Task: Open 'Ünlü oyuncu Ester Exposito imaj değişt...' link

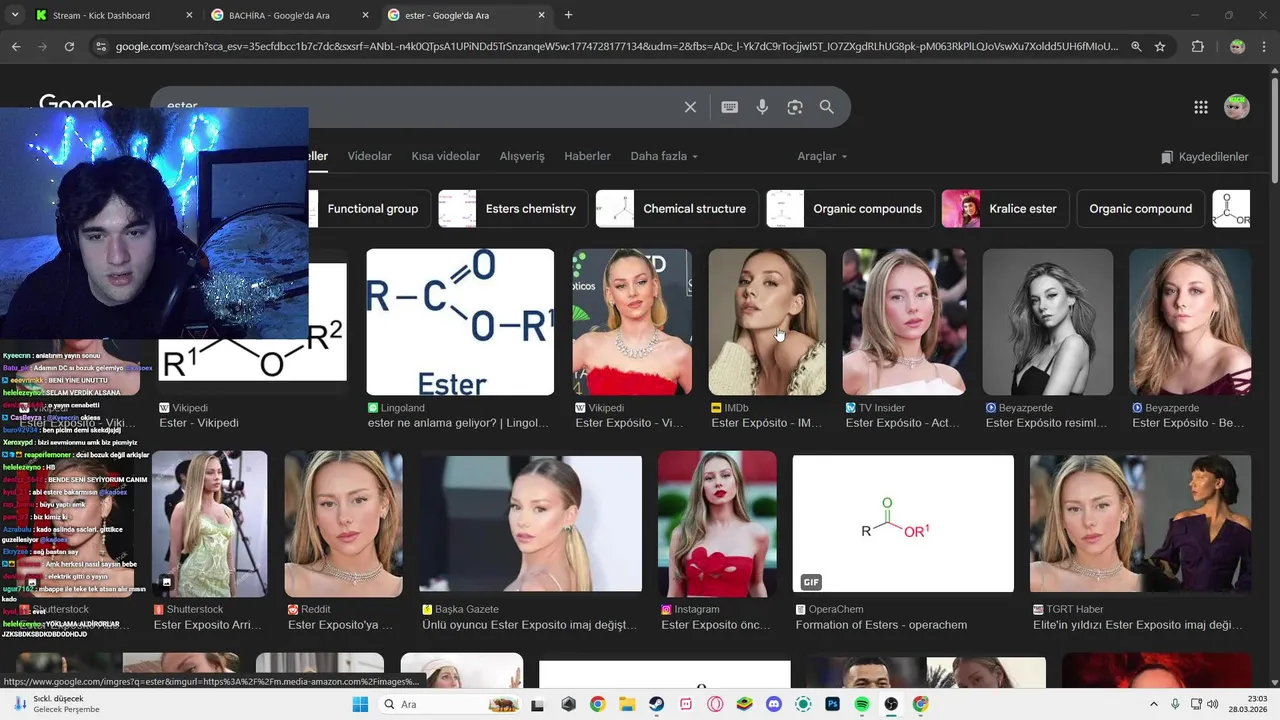Action: pyautogui.click(x=529, y=625)
